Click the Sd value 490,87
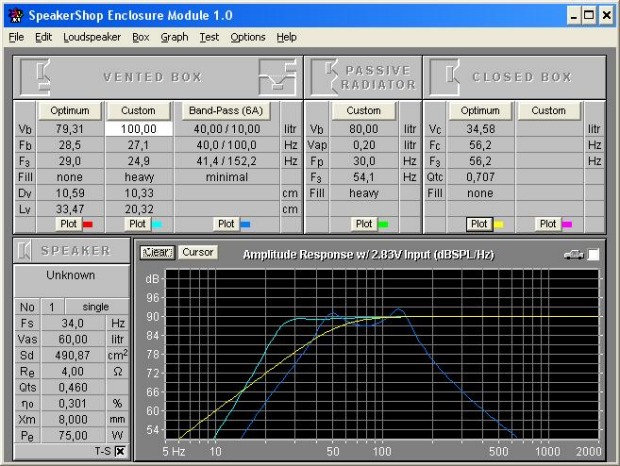This screenshot has width=620, height=466. (73, 355)
